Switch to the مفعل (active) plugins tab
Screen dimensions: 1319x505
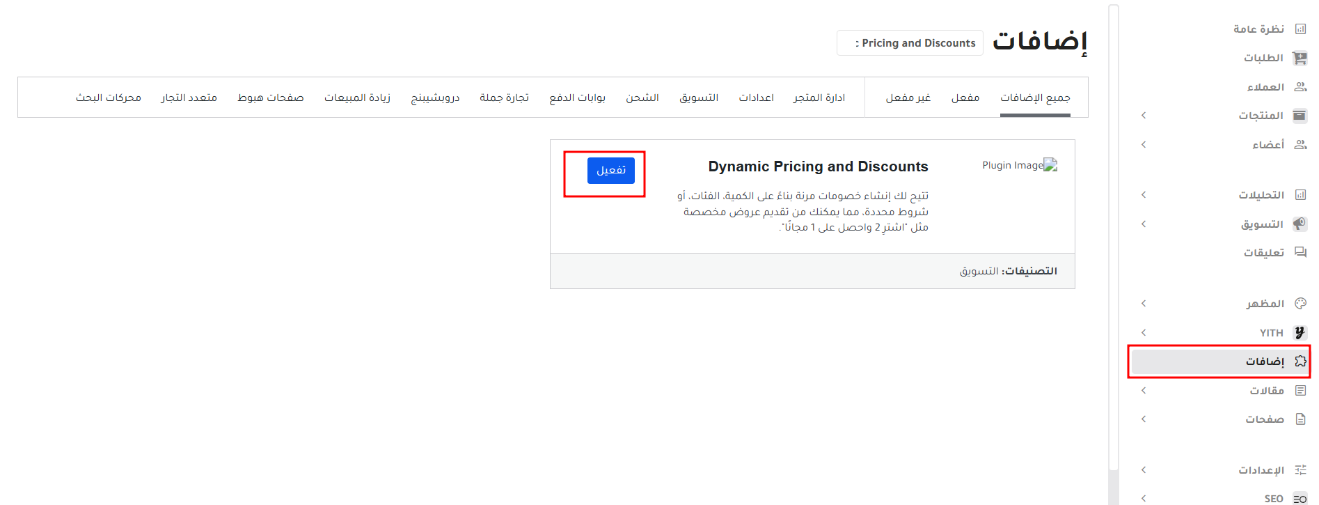[x=965, y=97]
